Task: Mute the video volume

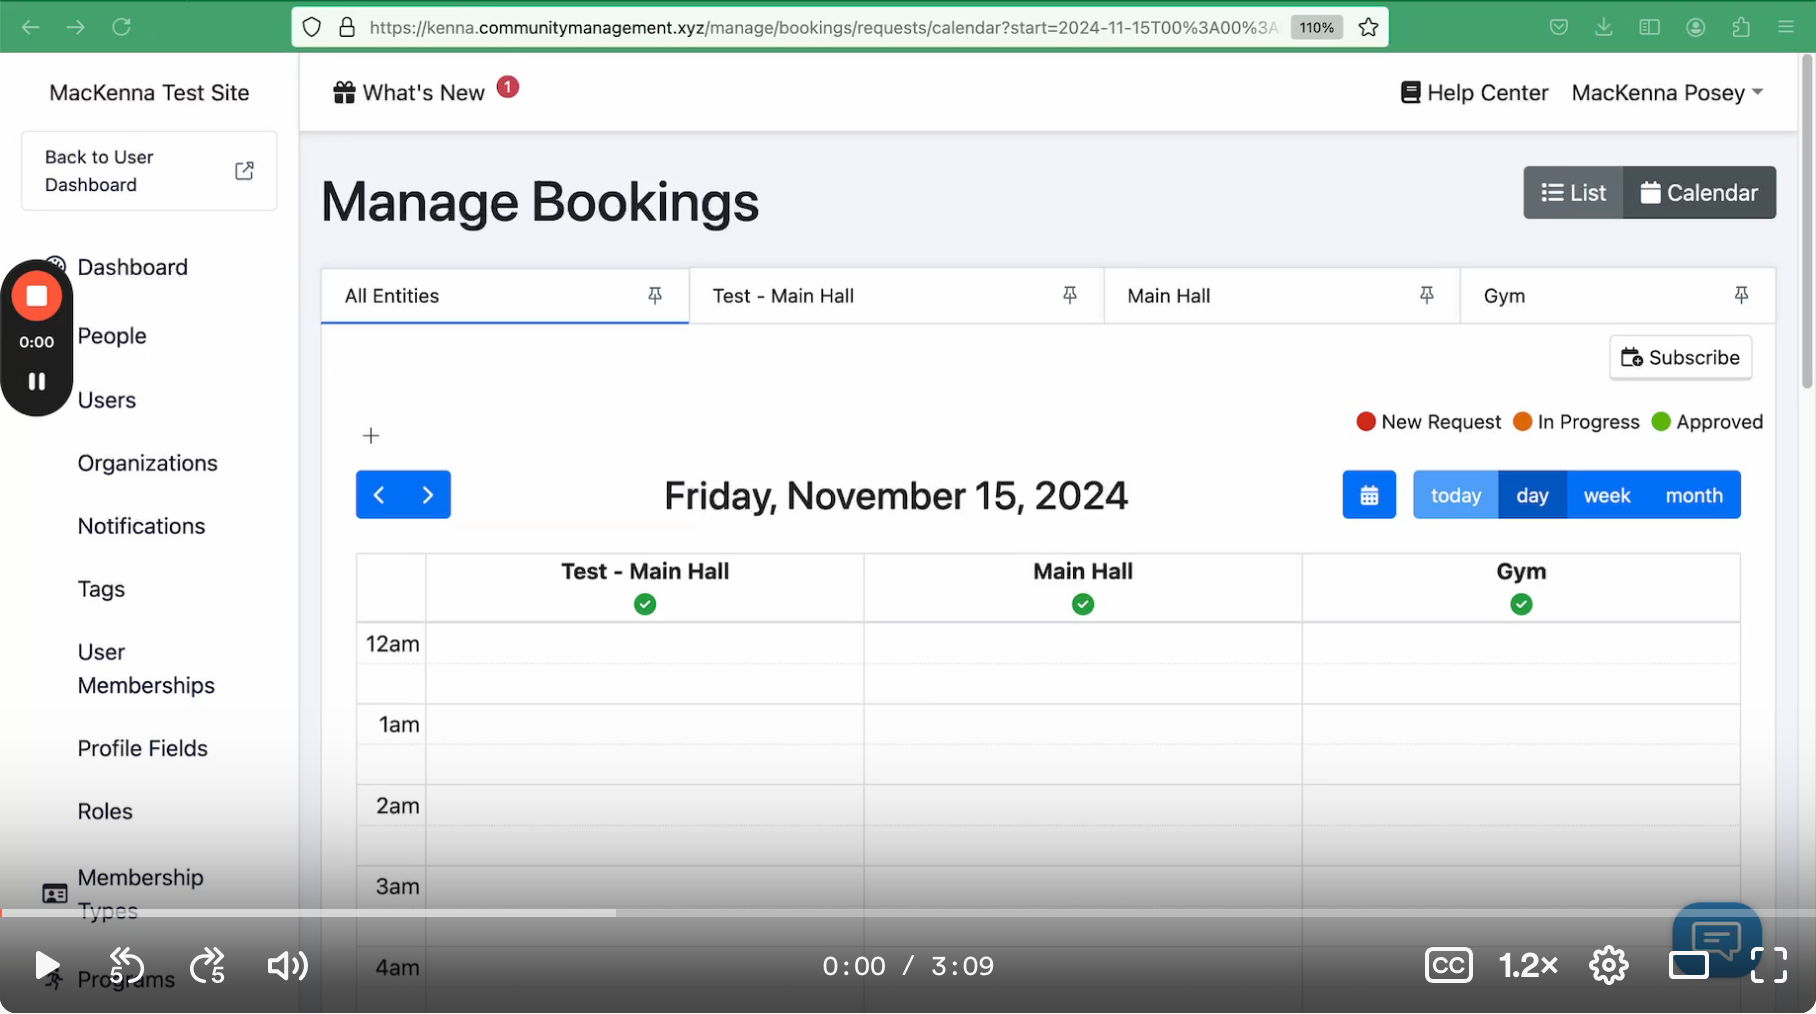Action: click(x=287, y=966)
